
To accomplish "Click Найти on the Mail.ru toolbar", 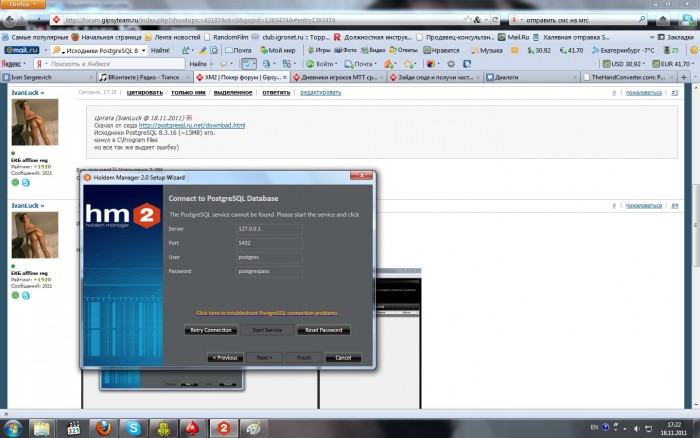I will point(159,50).
